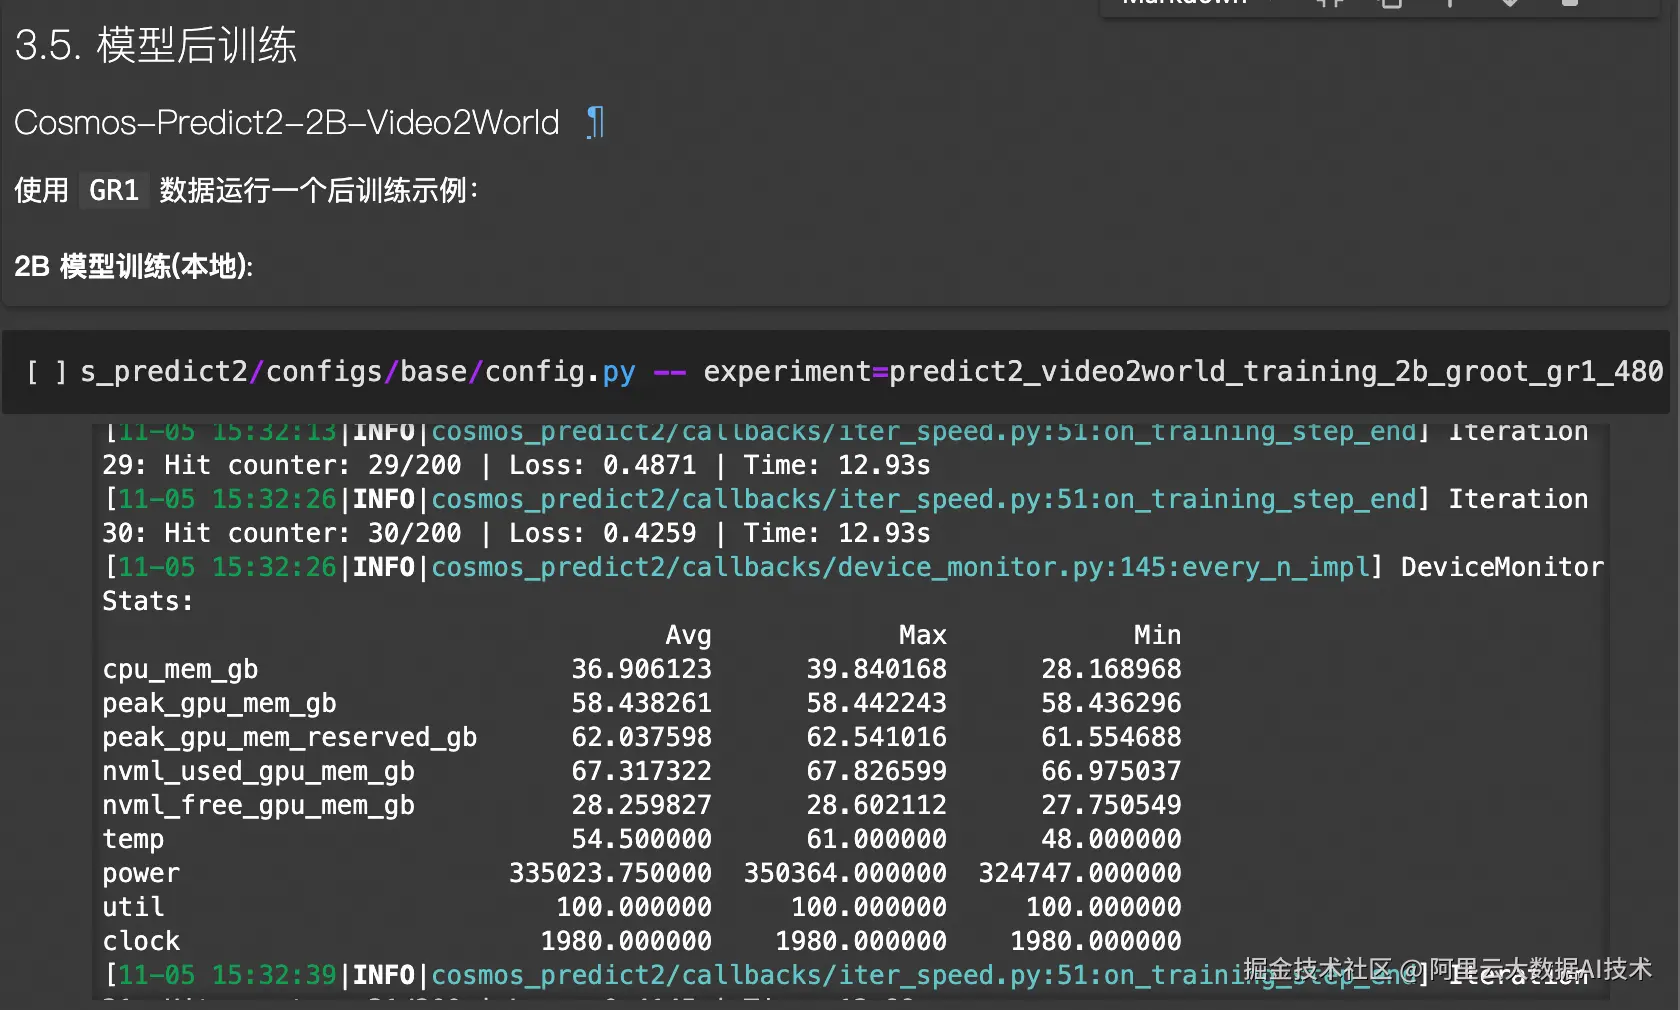This screenshot has height=1010, width=1680.
Task: Click the 'peak_gpu_mem_reserved_gb' row label
Action: (x=290, y=738)
